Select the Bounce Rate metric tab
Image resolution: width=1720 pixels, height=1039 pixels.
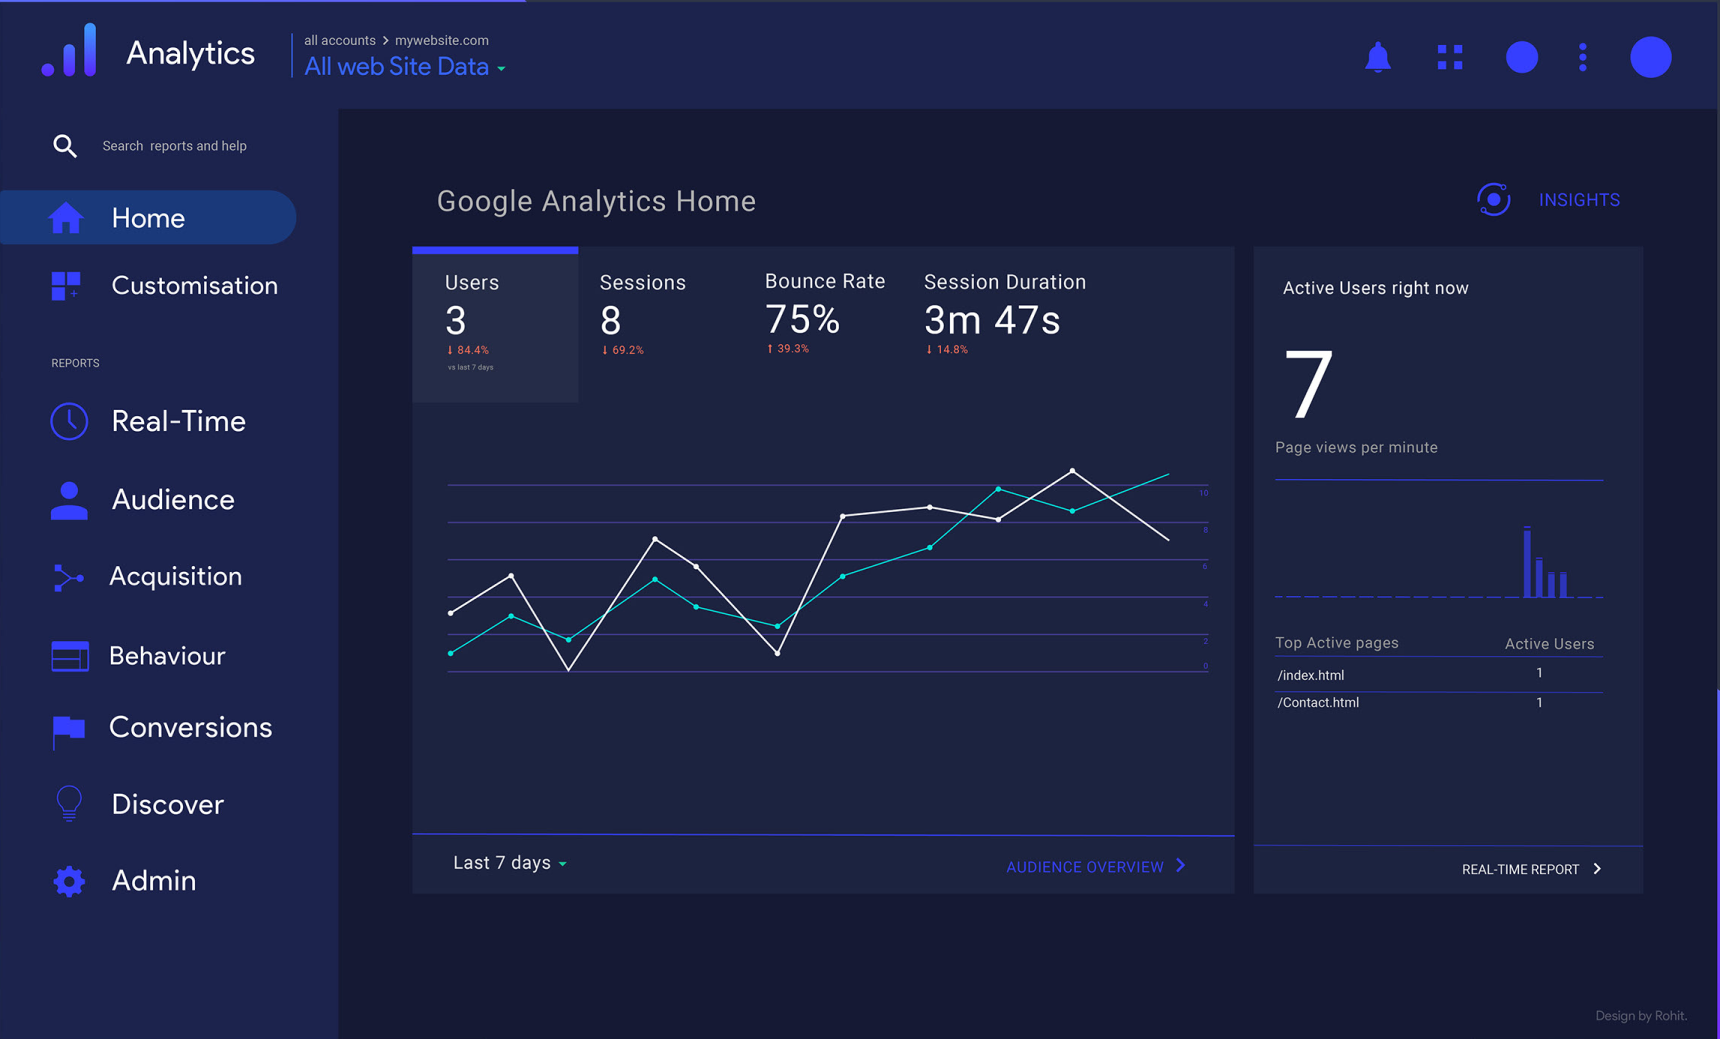(x=825, y=315)
